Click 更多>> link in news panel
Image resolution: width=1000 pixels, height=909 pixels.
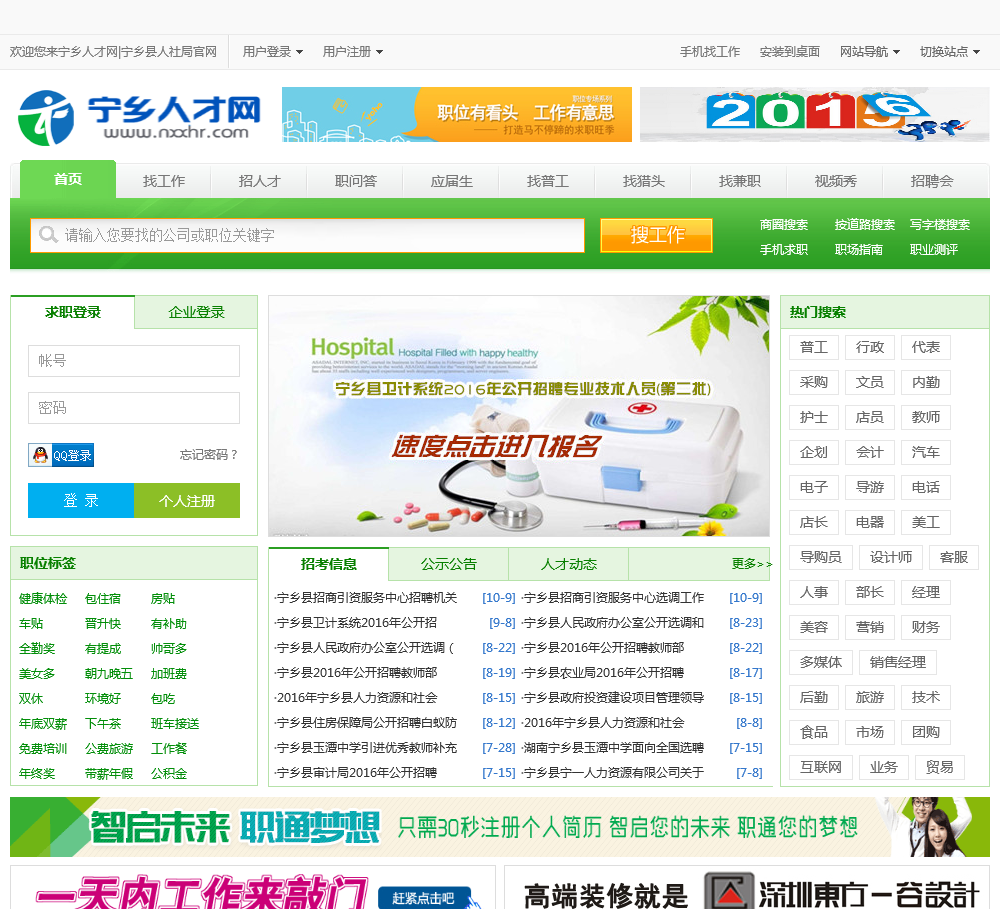pyautogui.click(x=751, y=564)
